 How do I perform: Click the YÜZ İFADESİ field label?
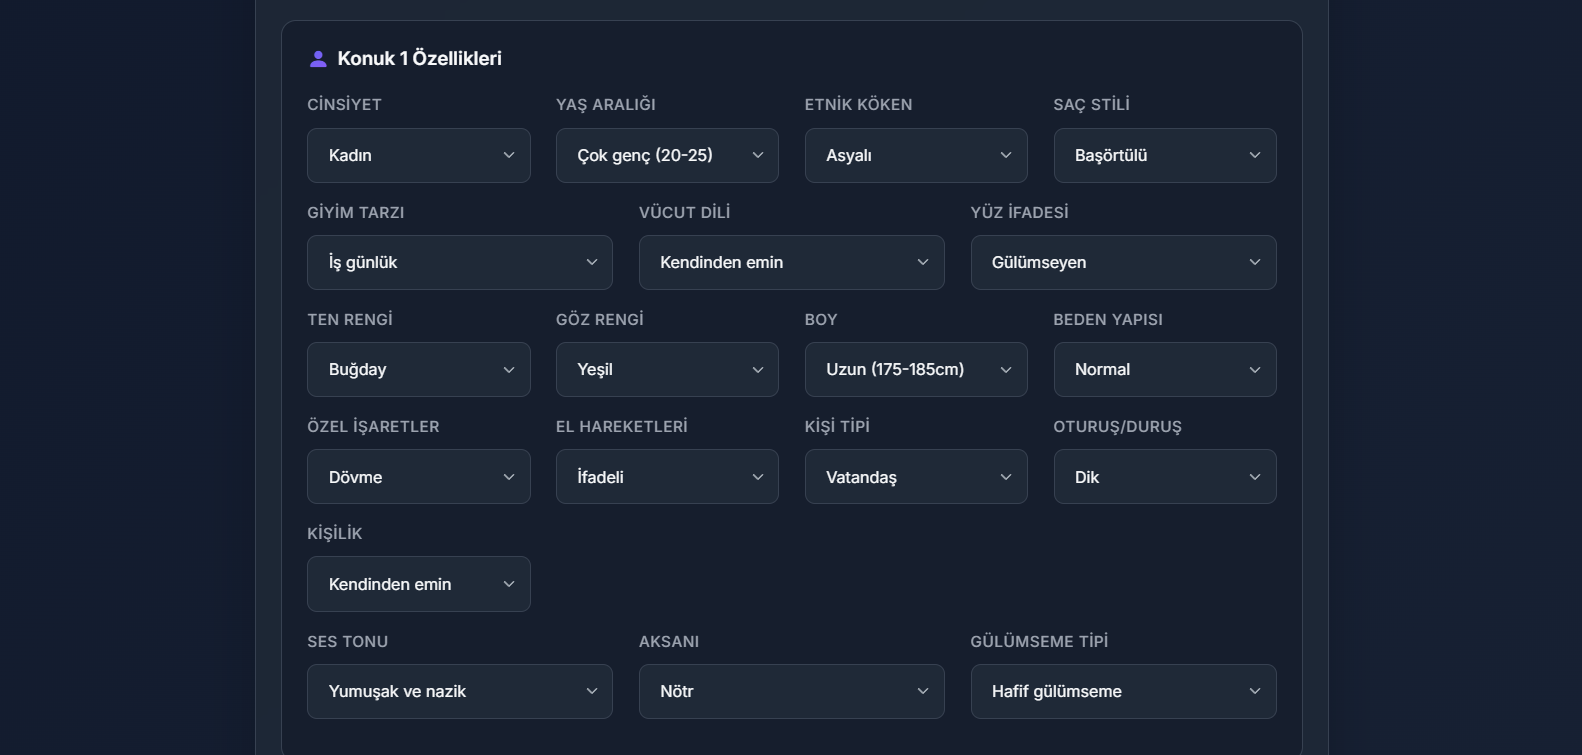(1020, 212)
